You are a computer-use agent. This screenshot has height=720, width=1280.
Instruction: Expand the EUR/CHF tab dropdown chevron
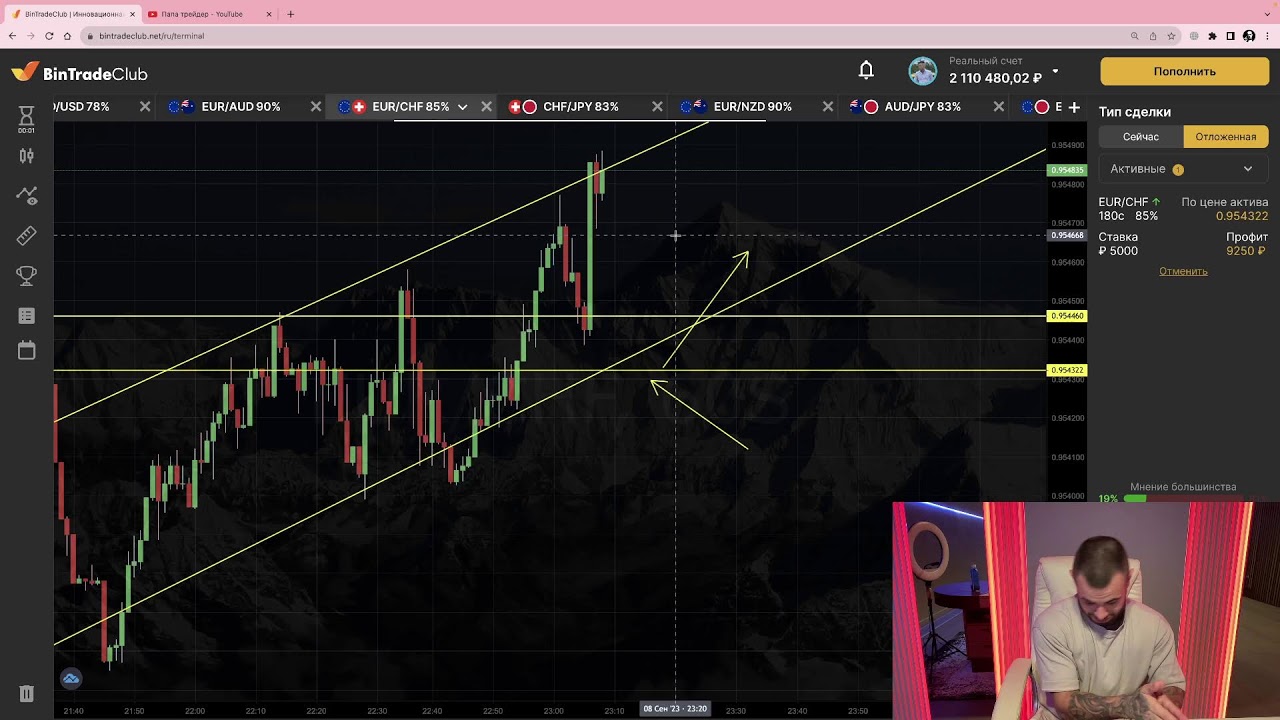[x=462, y=107]
